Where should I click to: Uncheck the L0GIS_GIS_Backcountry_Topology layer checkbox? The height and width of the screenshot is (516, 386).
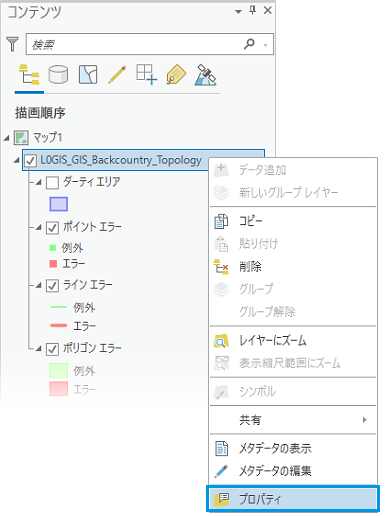coord(30,161)
